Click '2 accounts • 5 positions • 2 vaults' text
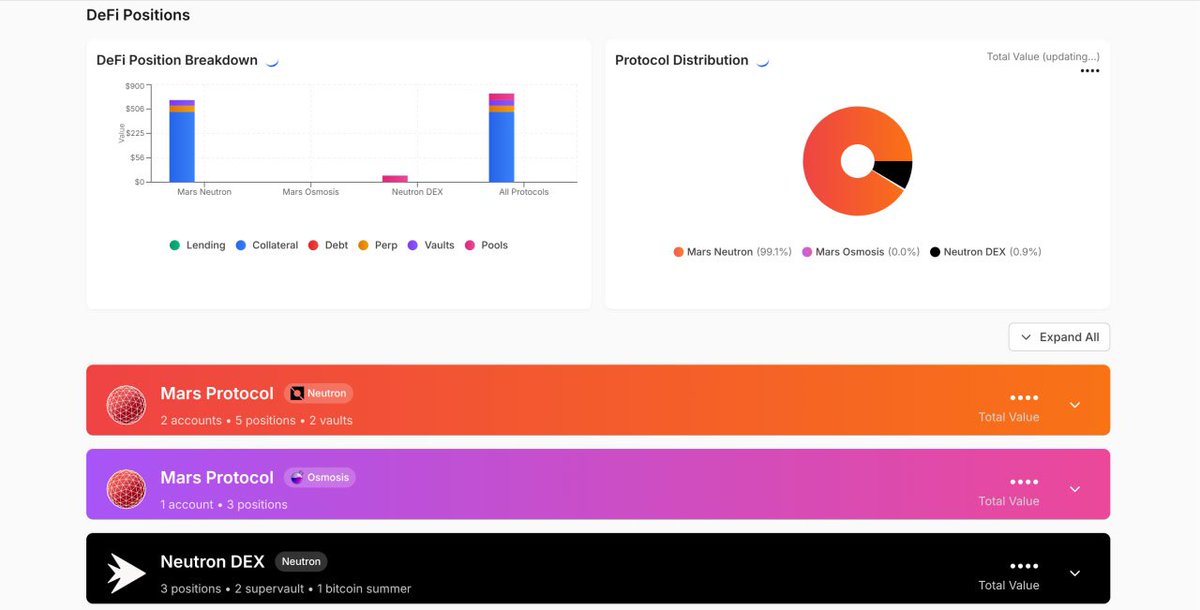The height and width of the screenshot is (610, 1200). click(256, 420)
